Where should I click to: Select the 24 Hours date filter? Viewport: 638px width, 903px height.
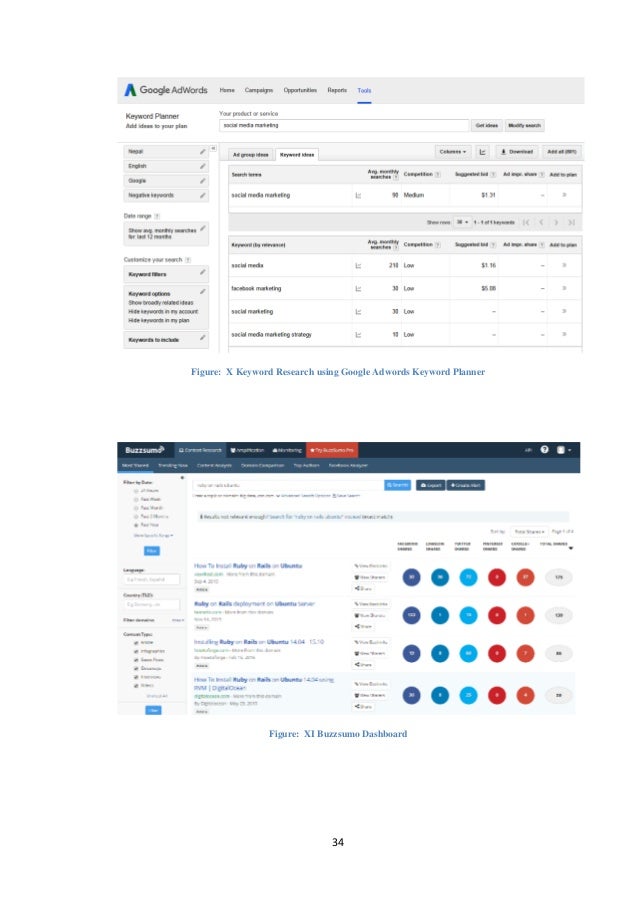click(136, 491)
